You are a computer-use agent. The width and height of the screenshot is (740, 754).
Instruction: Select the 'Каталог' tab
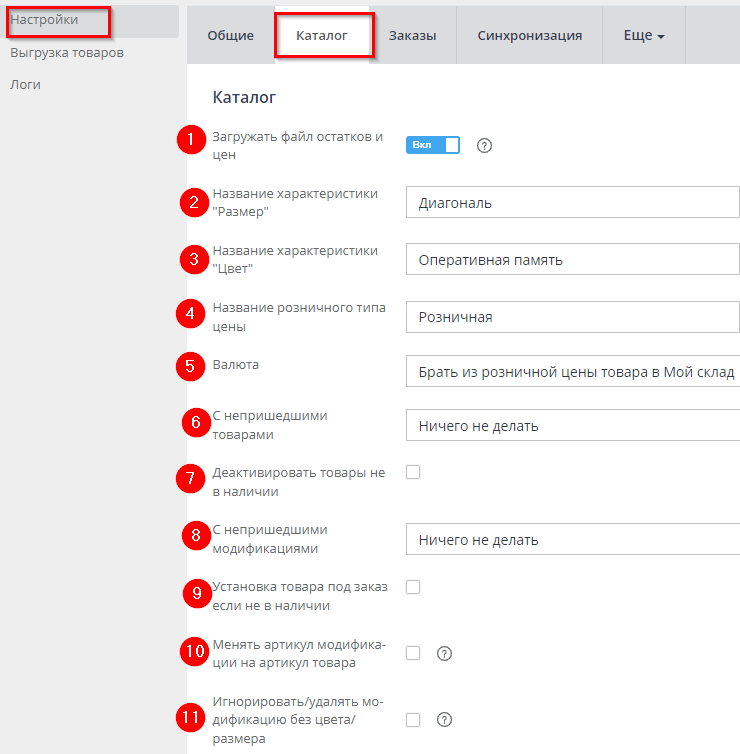[322, 36]
